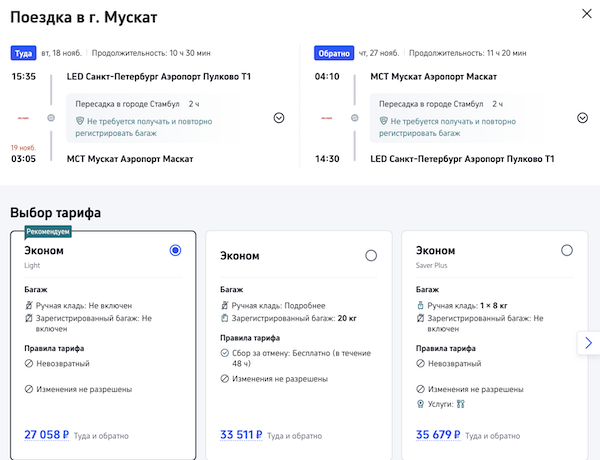
Task: Expand return flight layover details
Action: 582,117
